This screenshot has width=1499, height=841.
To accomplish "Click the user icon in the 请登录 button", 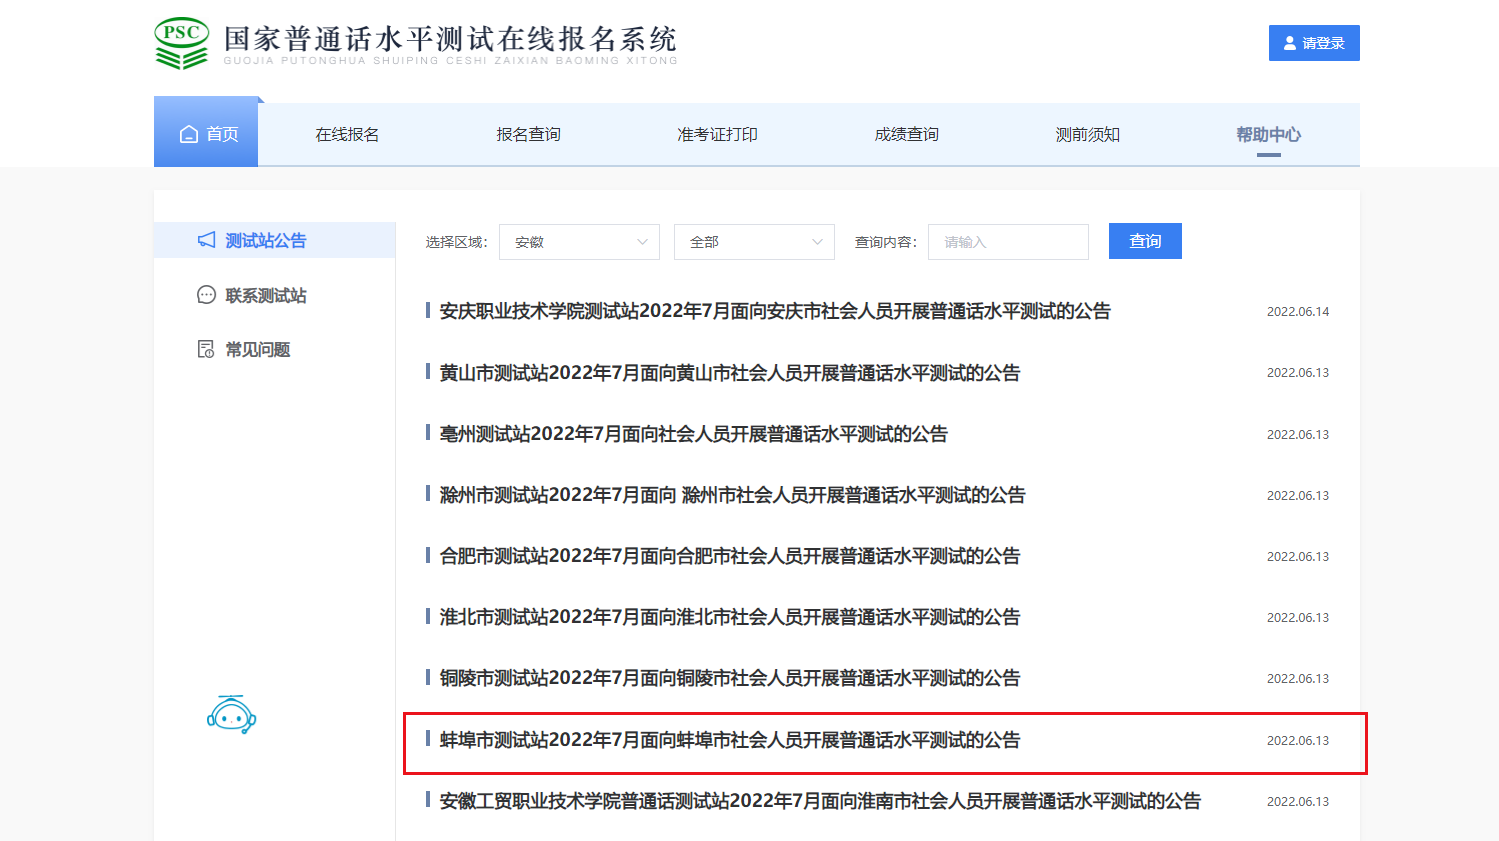I will point(1290,43).
